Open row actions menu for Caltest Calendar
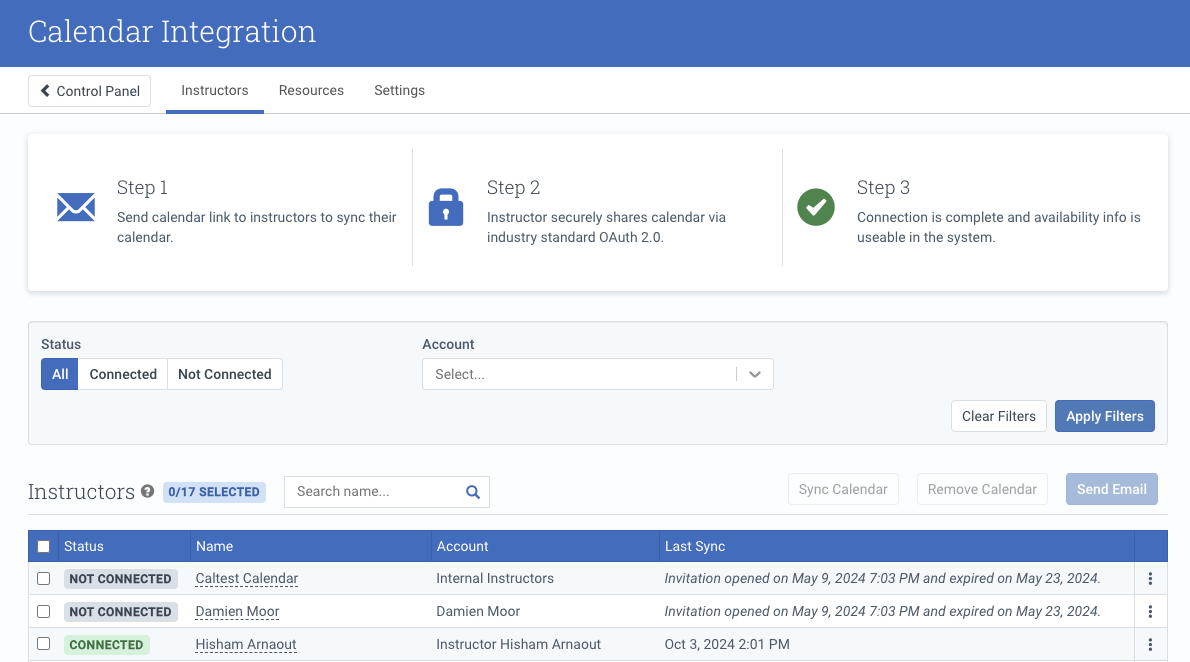This screenshot has width=1190, height=662. coord(1151,578)
